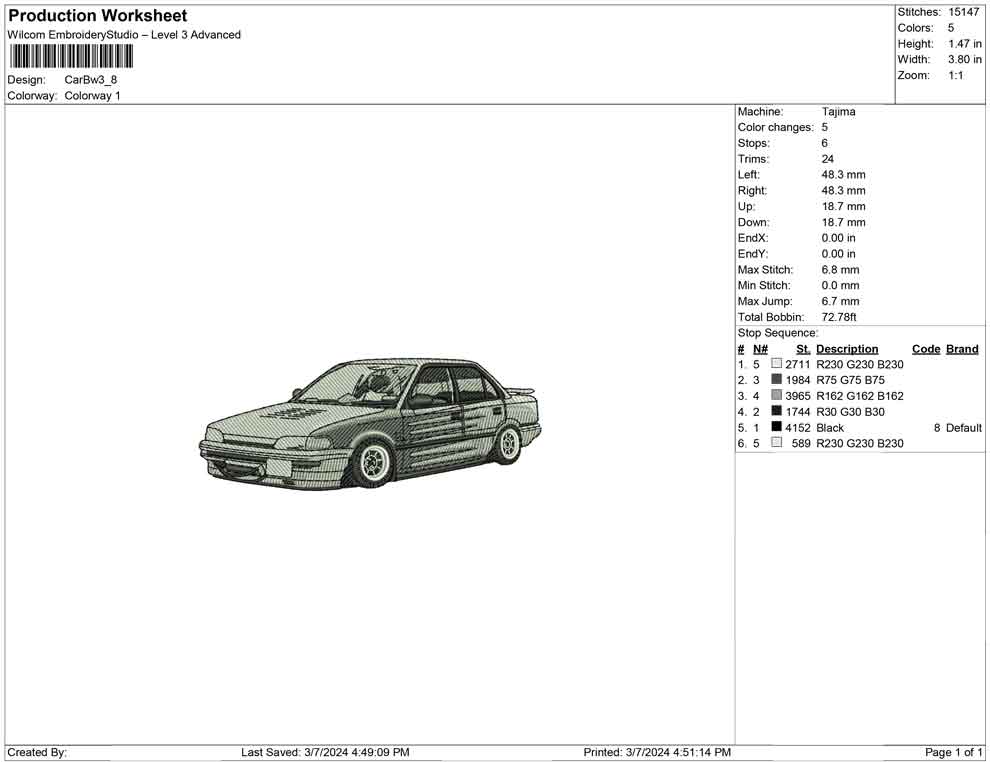This screenshot has height=762, width=990.
Task: Click the rear wheel of the car design
Action: 509,441
